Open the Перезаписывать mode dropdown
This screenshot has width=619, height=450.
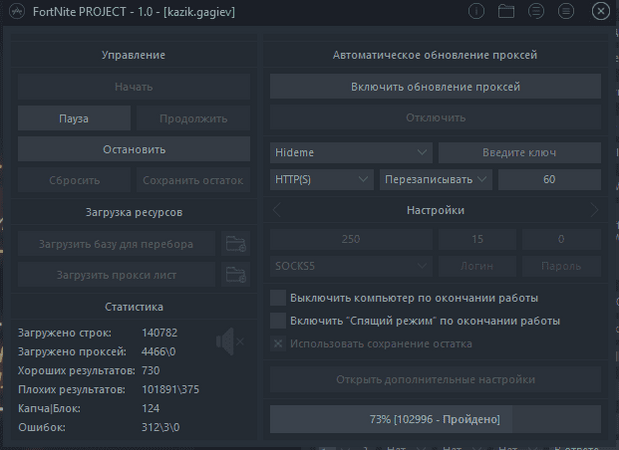(436, 180)
